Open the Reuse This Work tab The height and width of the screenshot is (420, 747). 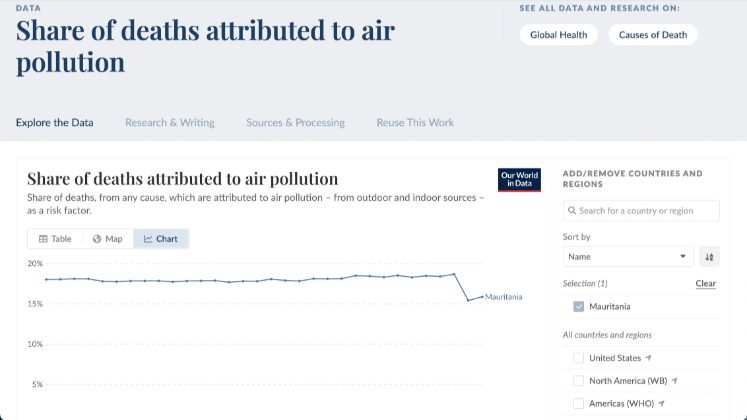tap(415, 123)
